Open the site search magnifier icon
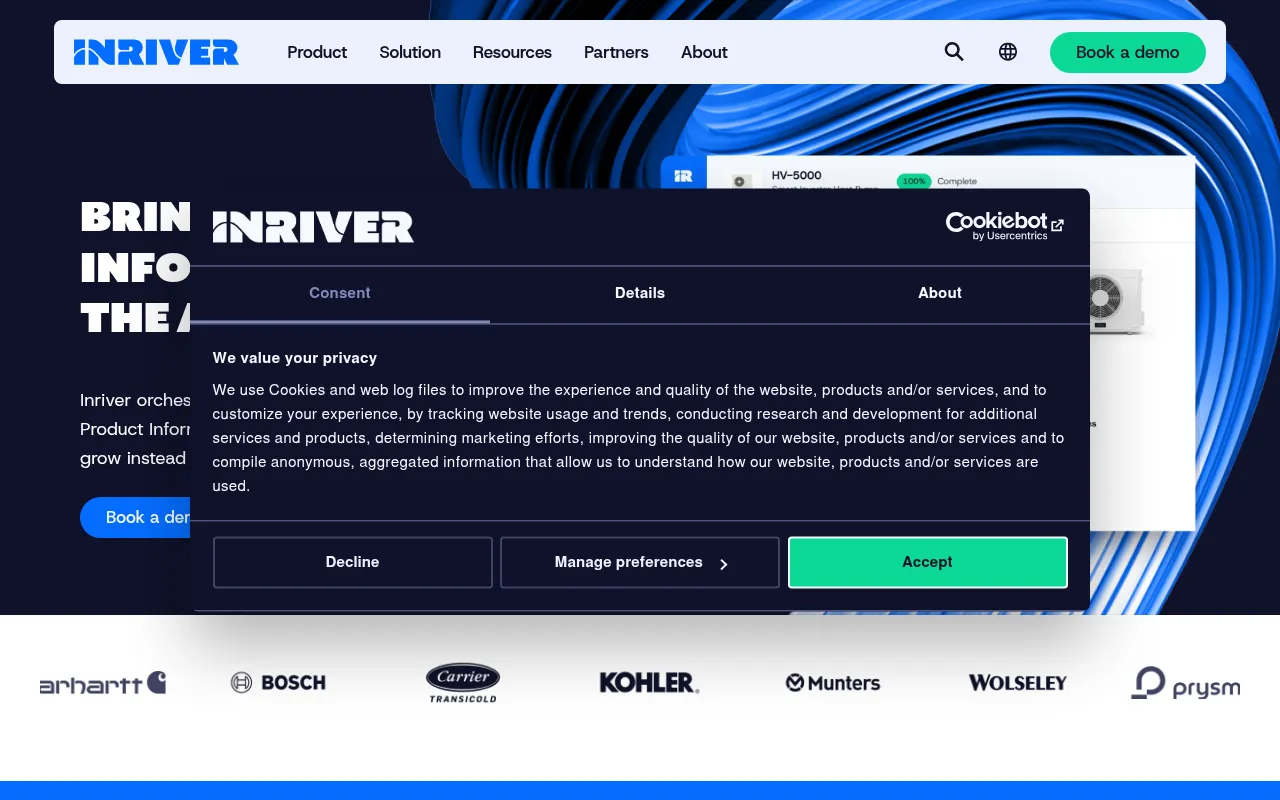Viewport: 1280px width, 800px height. click(x=954, y=52)
